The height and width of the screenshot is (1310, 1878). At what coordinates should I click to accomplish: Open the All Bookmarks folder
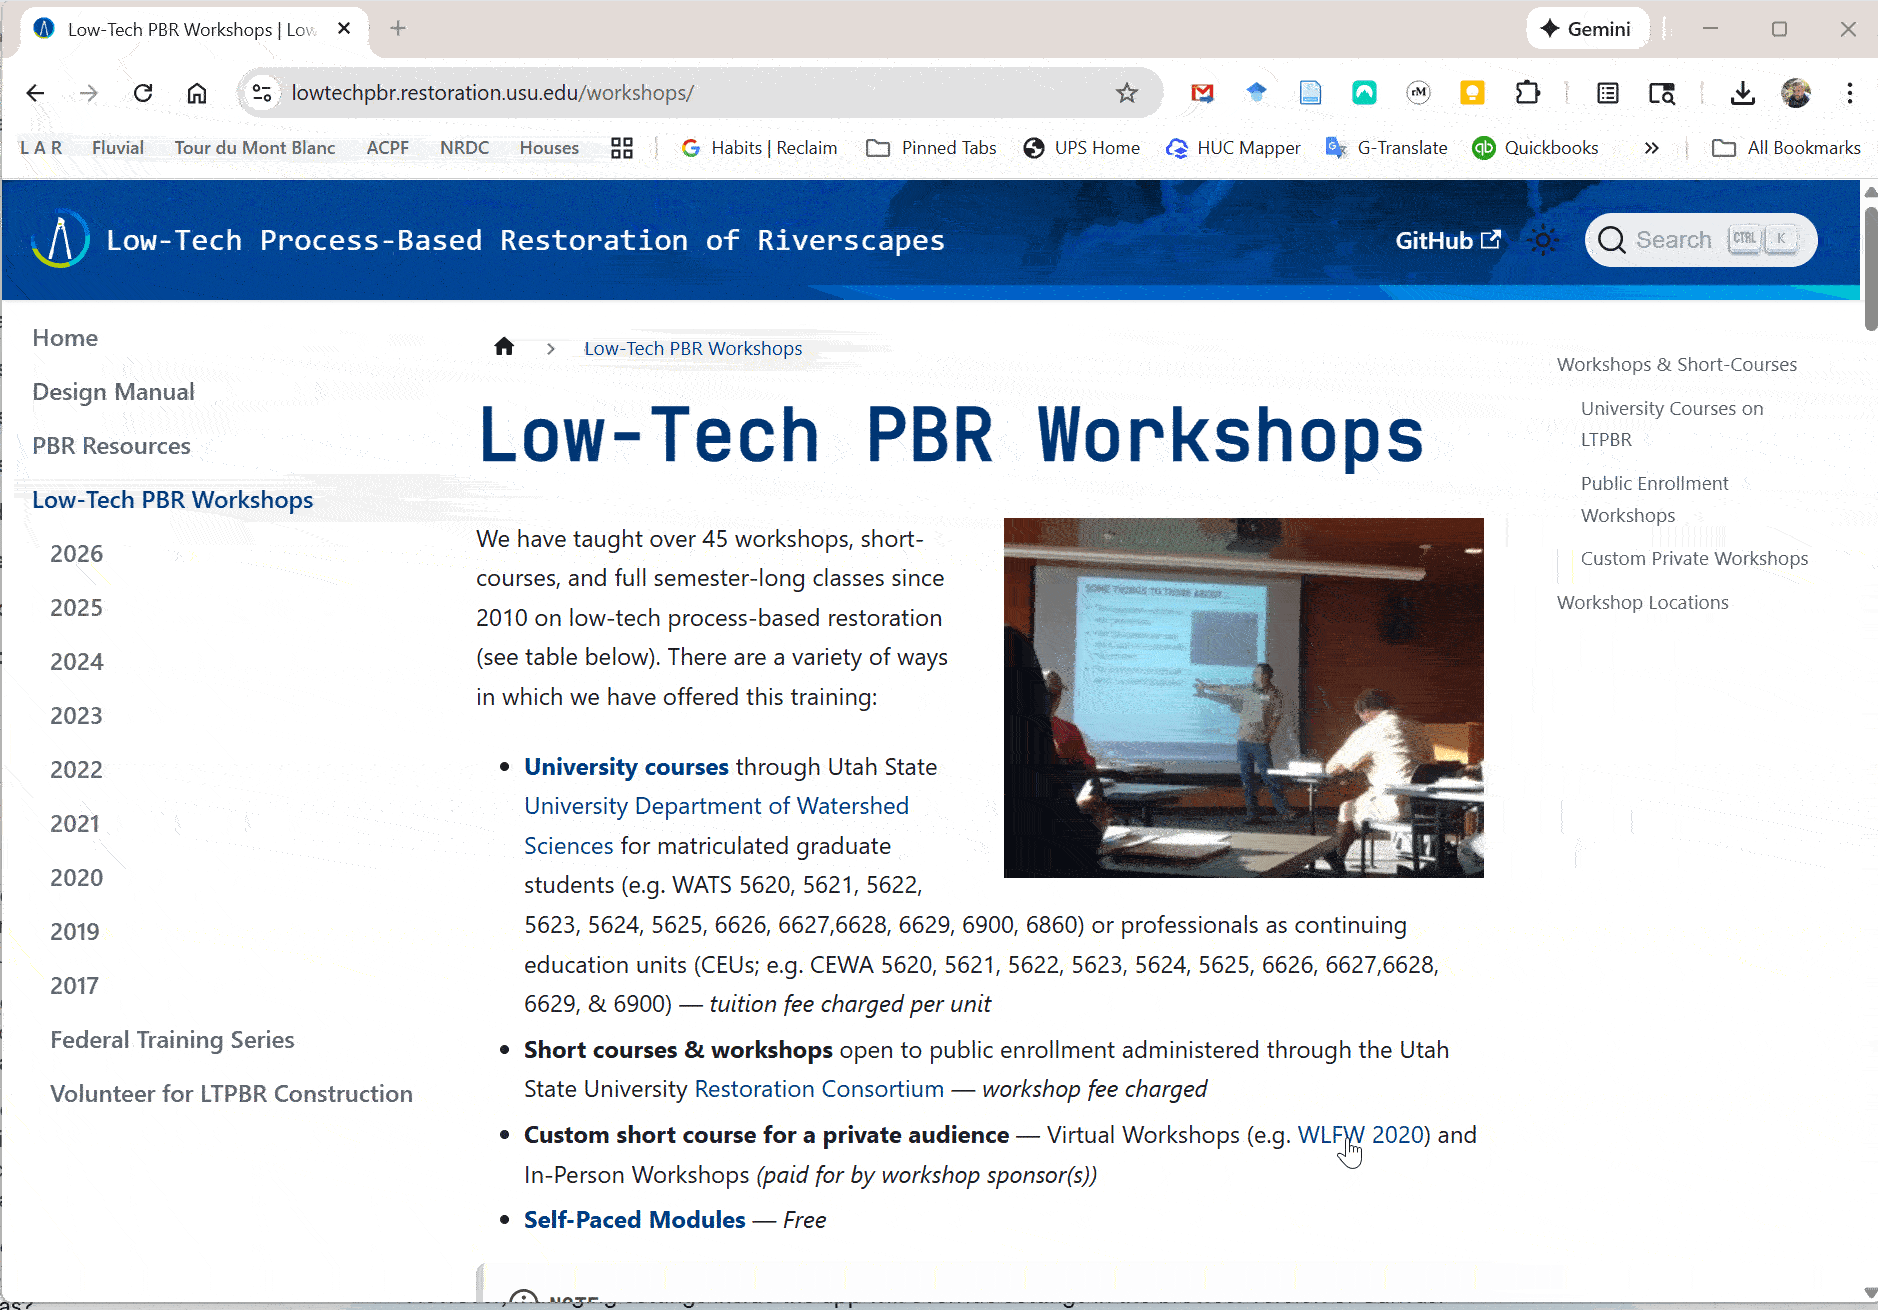(x=1786, y=148)
